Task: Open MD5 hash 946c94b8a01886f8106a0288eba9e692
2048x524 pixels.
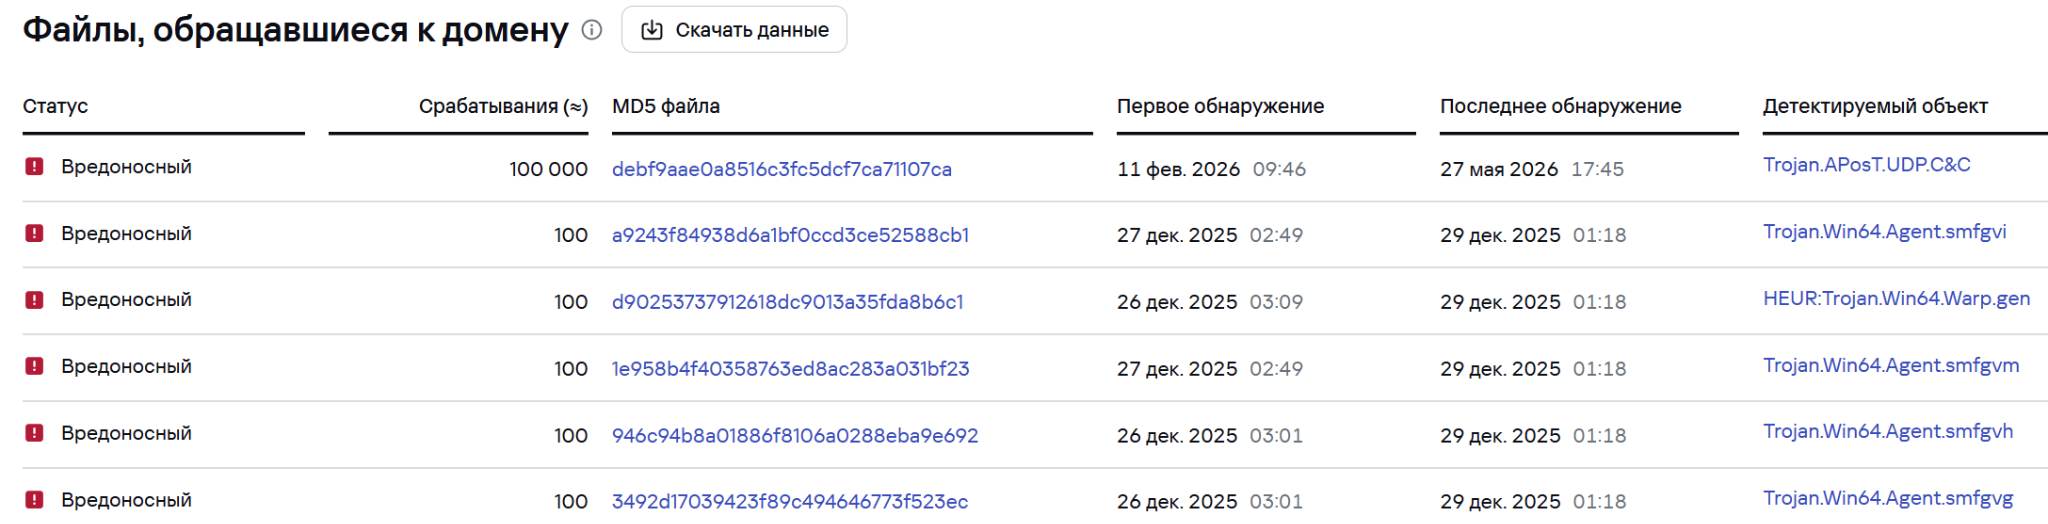Action: [795, 436]
